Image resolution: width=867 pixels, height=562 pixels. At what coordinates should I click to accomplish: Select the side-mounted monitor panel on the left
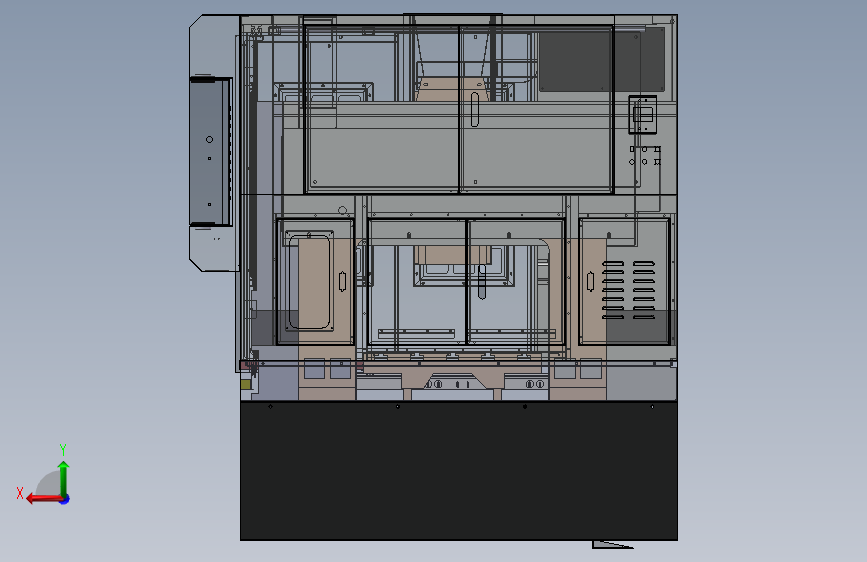coord(211,151)
